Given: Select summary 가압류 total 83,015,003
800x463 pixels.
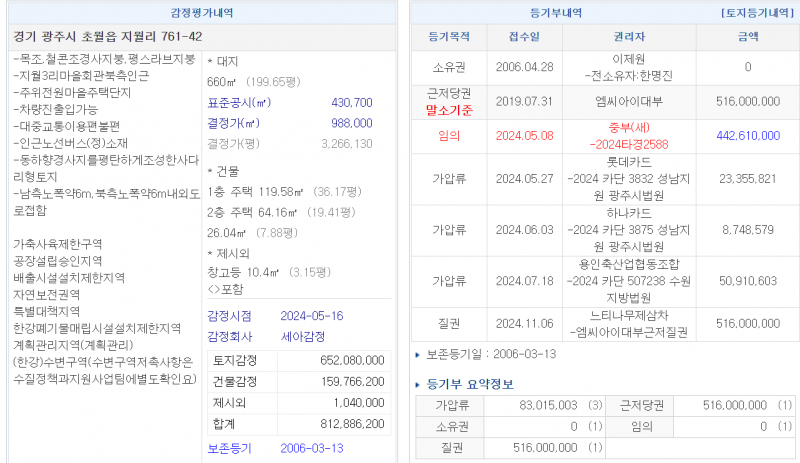Looking at the screenshot, I should pyautogui.click(x=548, y=405).
